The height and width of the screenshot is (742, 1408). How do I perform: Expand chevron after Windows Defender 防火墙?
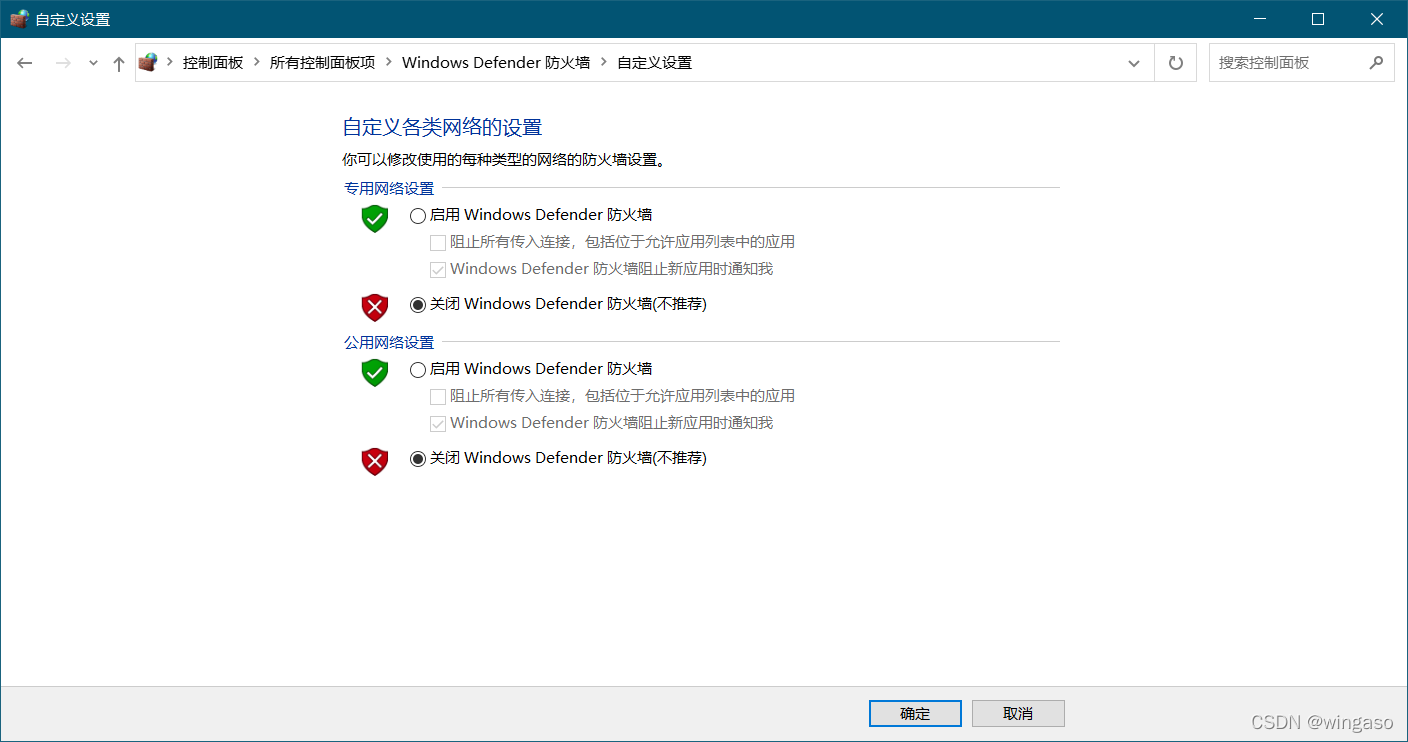point(604,62)
